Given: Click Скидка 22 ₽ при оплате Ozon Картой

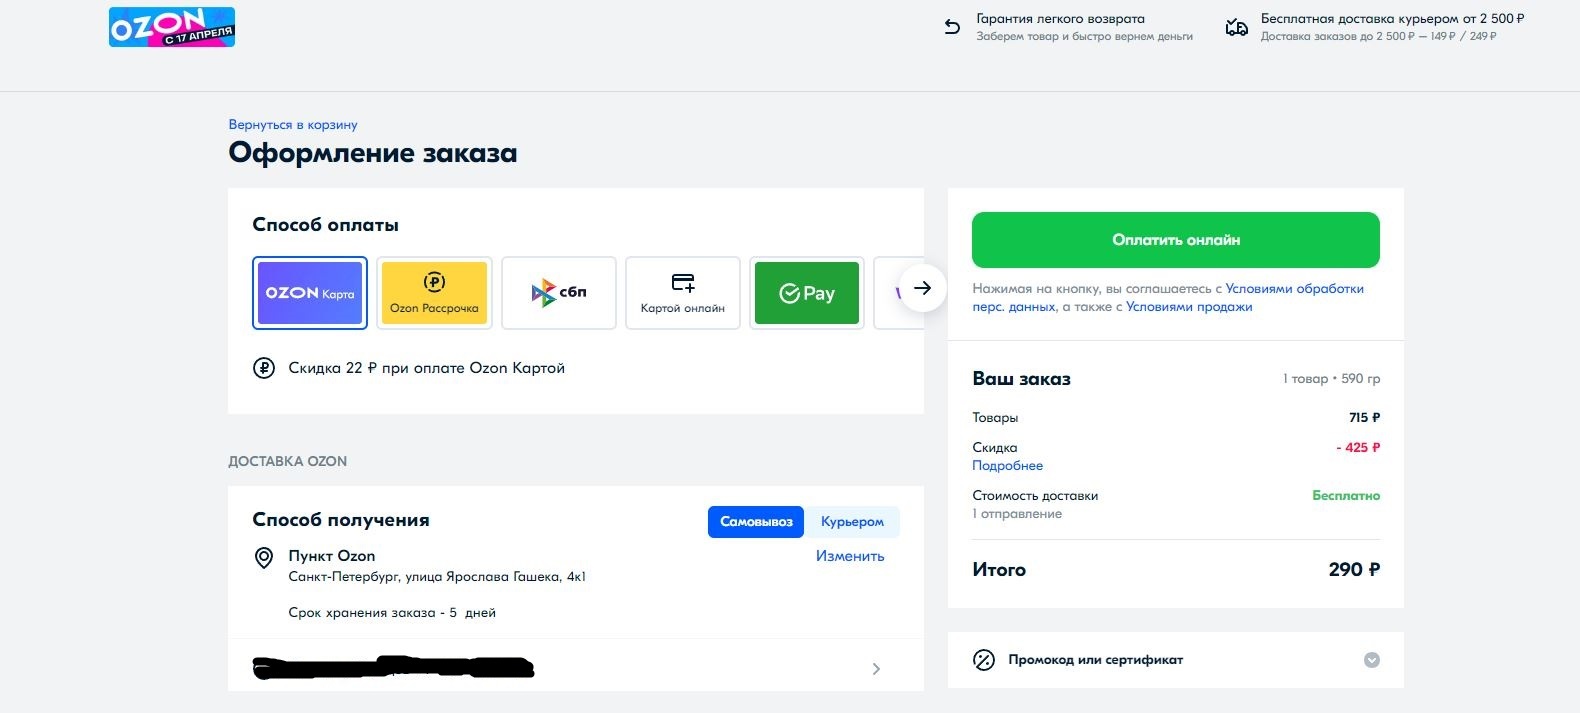Looking at the screenshot, I should [427, 368].
